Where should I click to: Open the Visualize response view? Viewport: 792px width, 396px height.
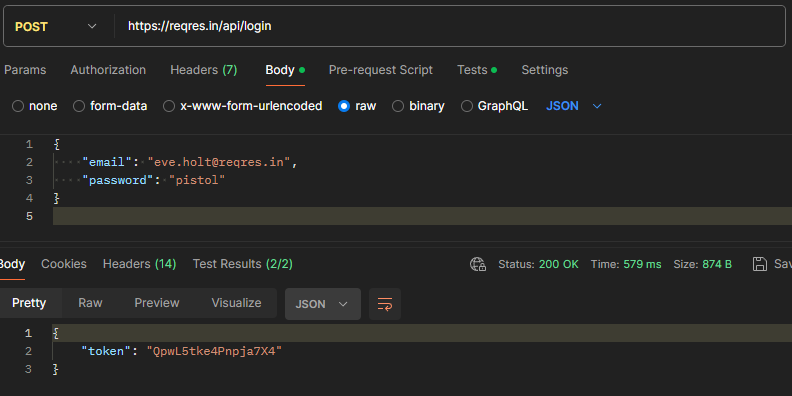click(x=236, y=303)
